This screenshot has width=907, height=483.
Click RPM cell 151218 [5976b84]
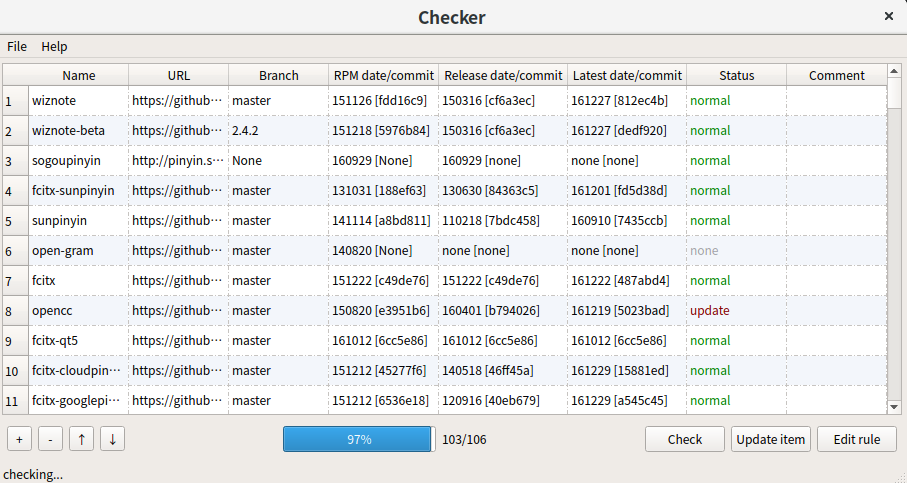[384, 131]
